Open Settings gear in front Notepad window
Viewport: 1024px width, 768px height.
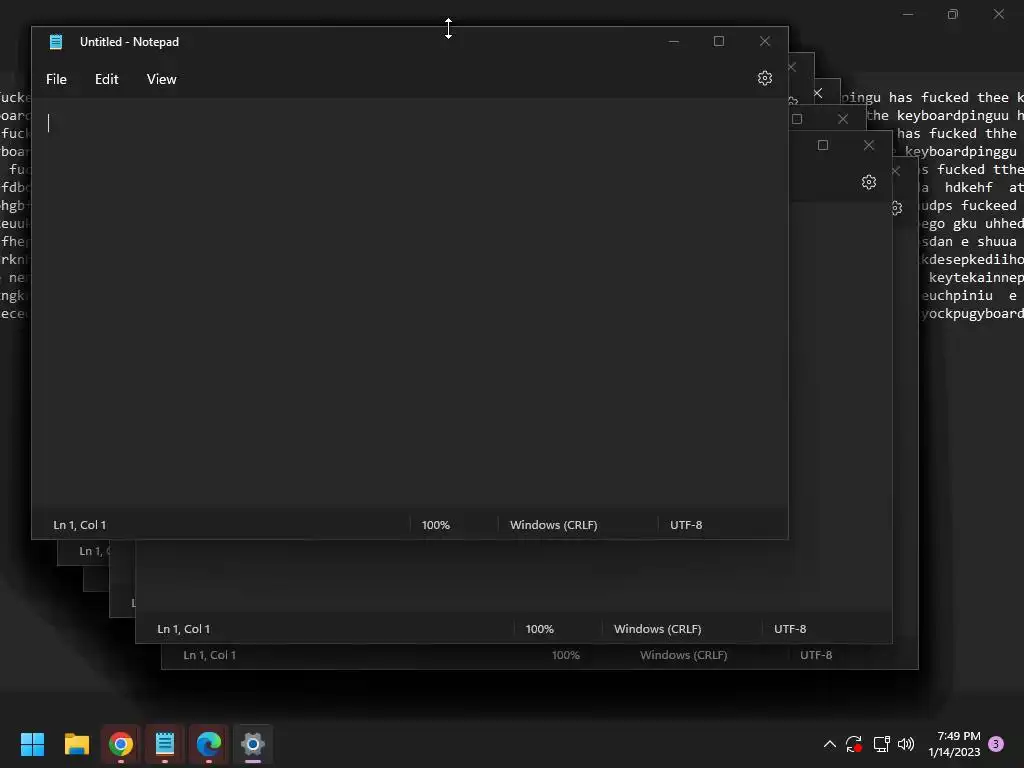tap(765, 78)
